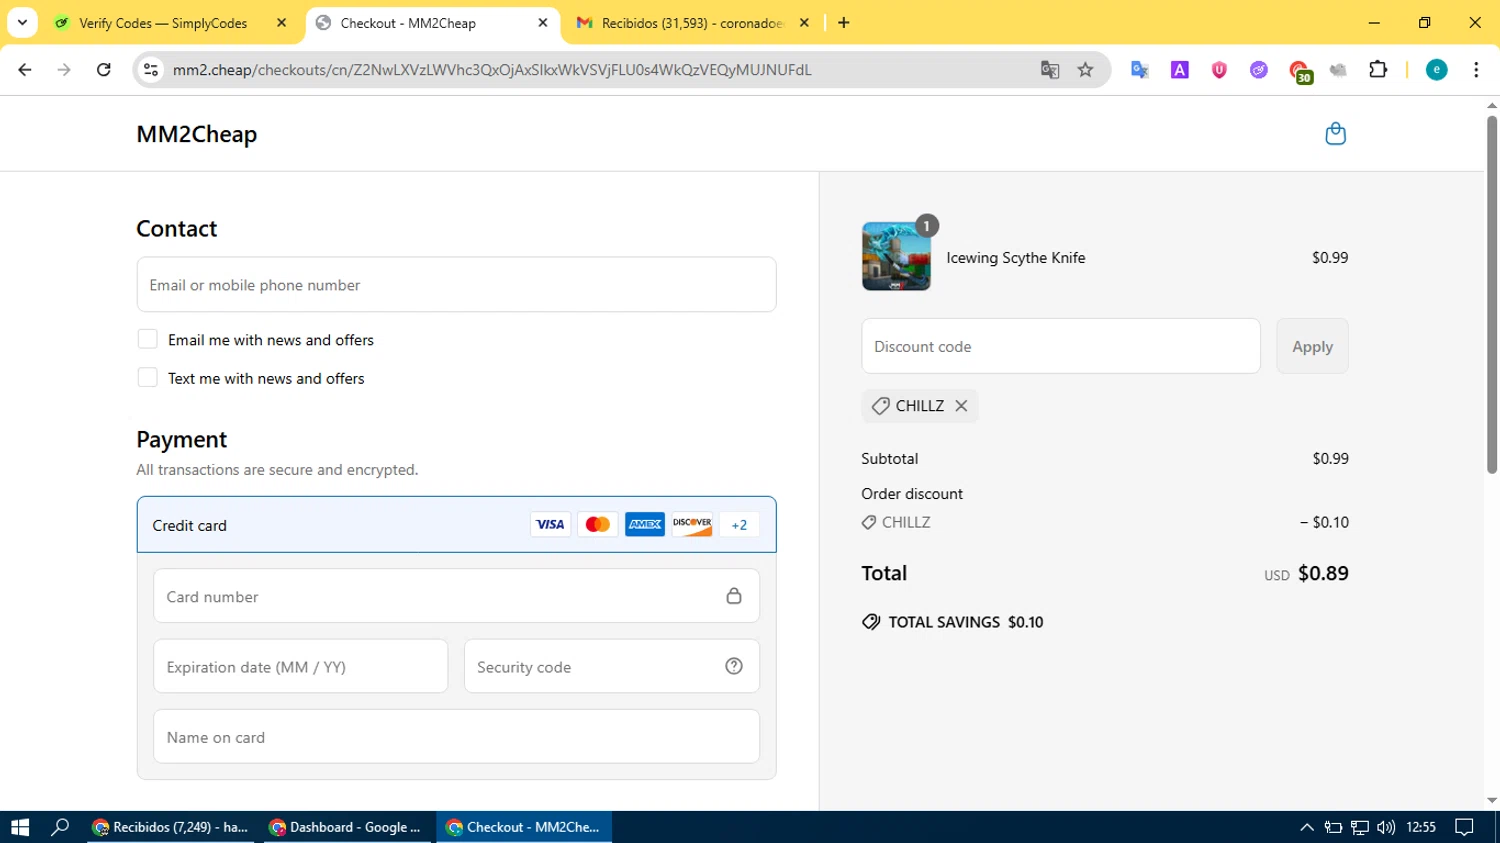The height and width of the screenshot is (843, 1500).
Task: Check Text me with news and offers
Action: click(147, 378)
